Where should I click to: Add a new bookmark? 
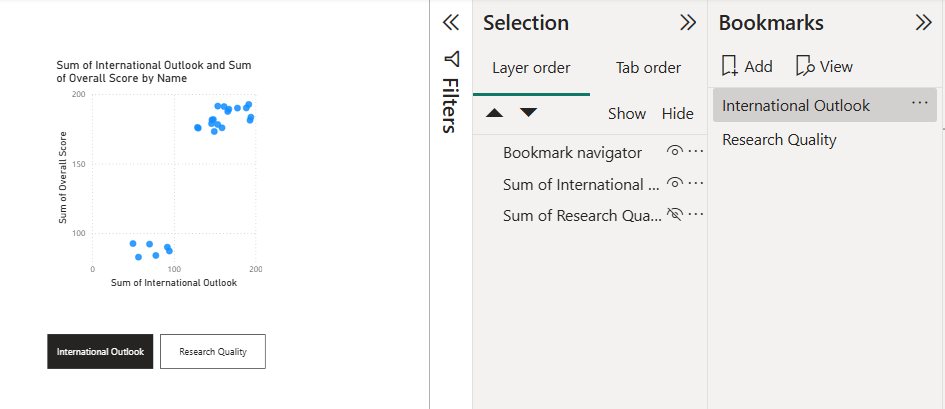747,66
